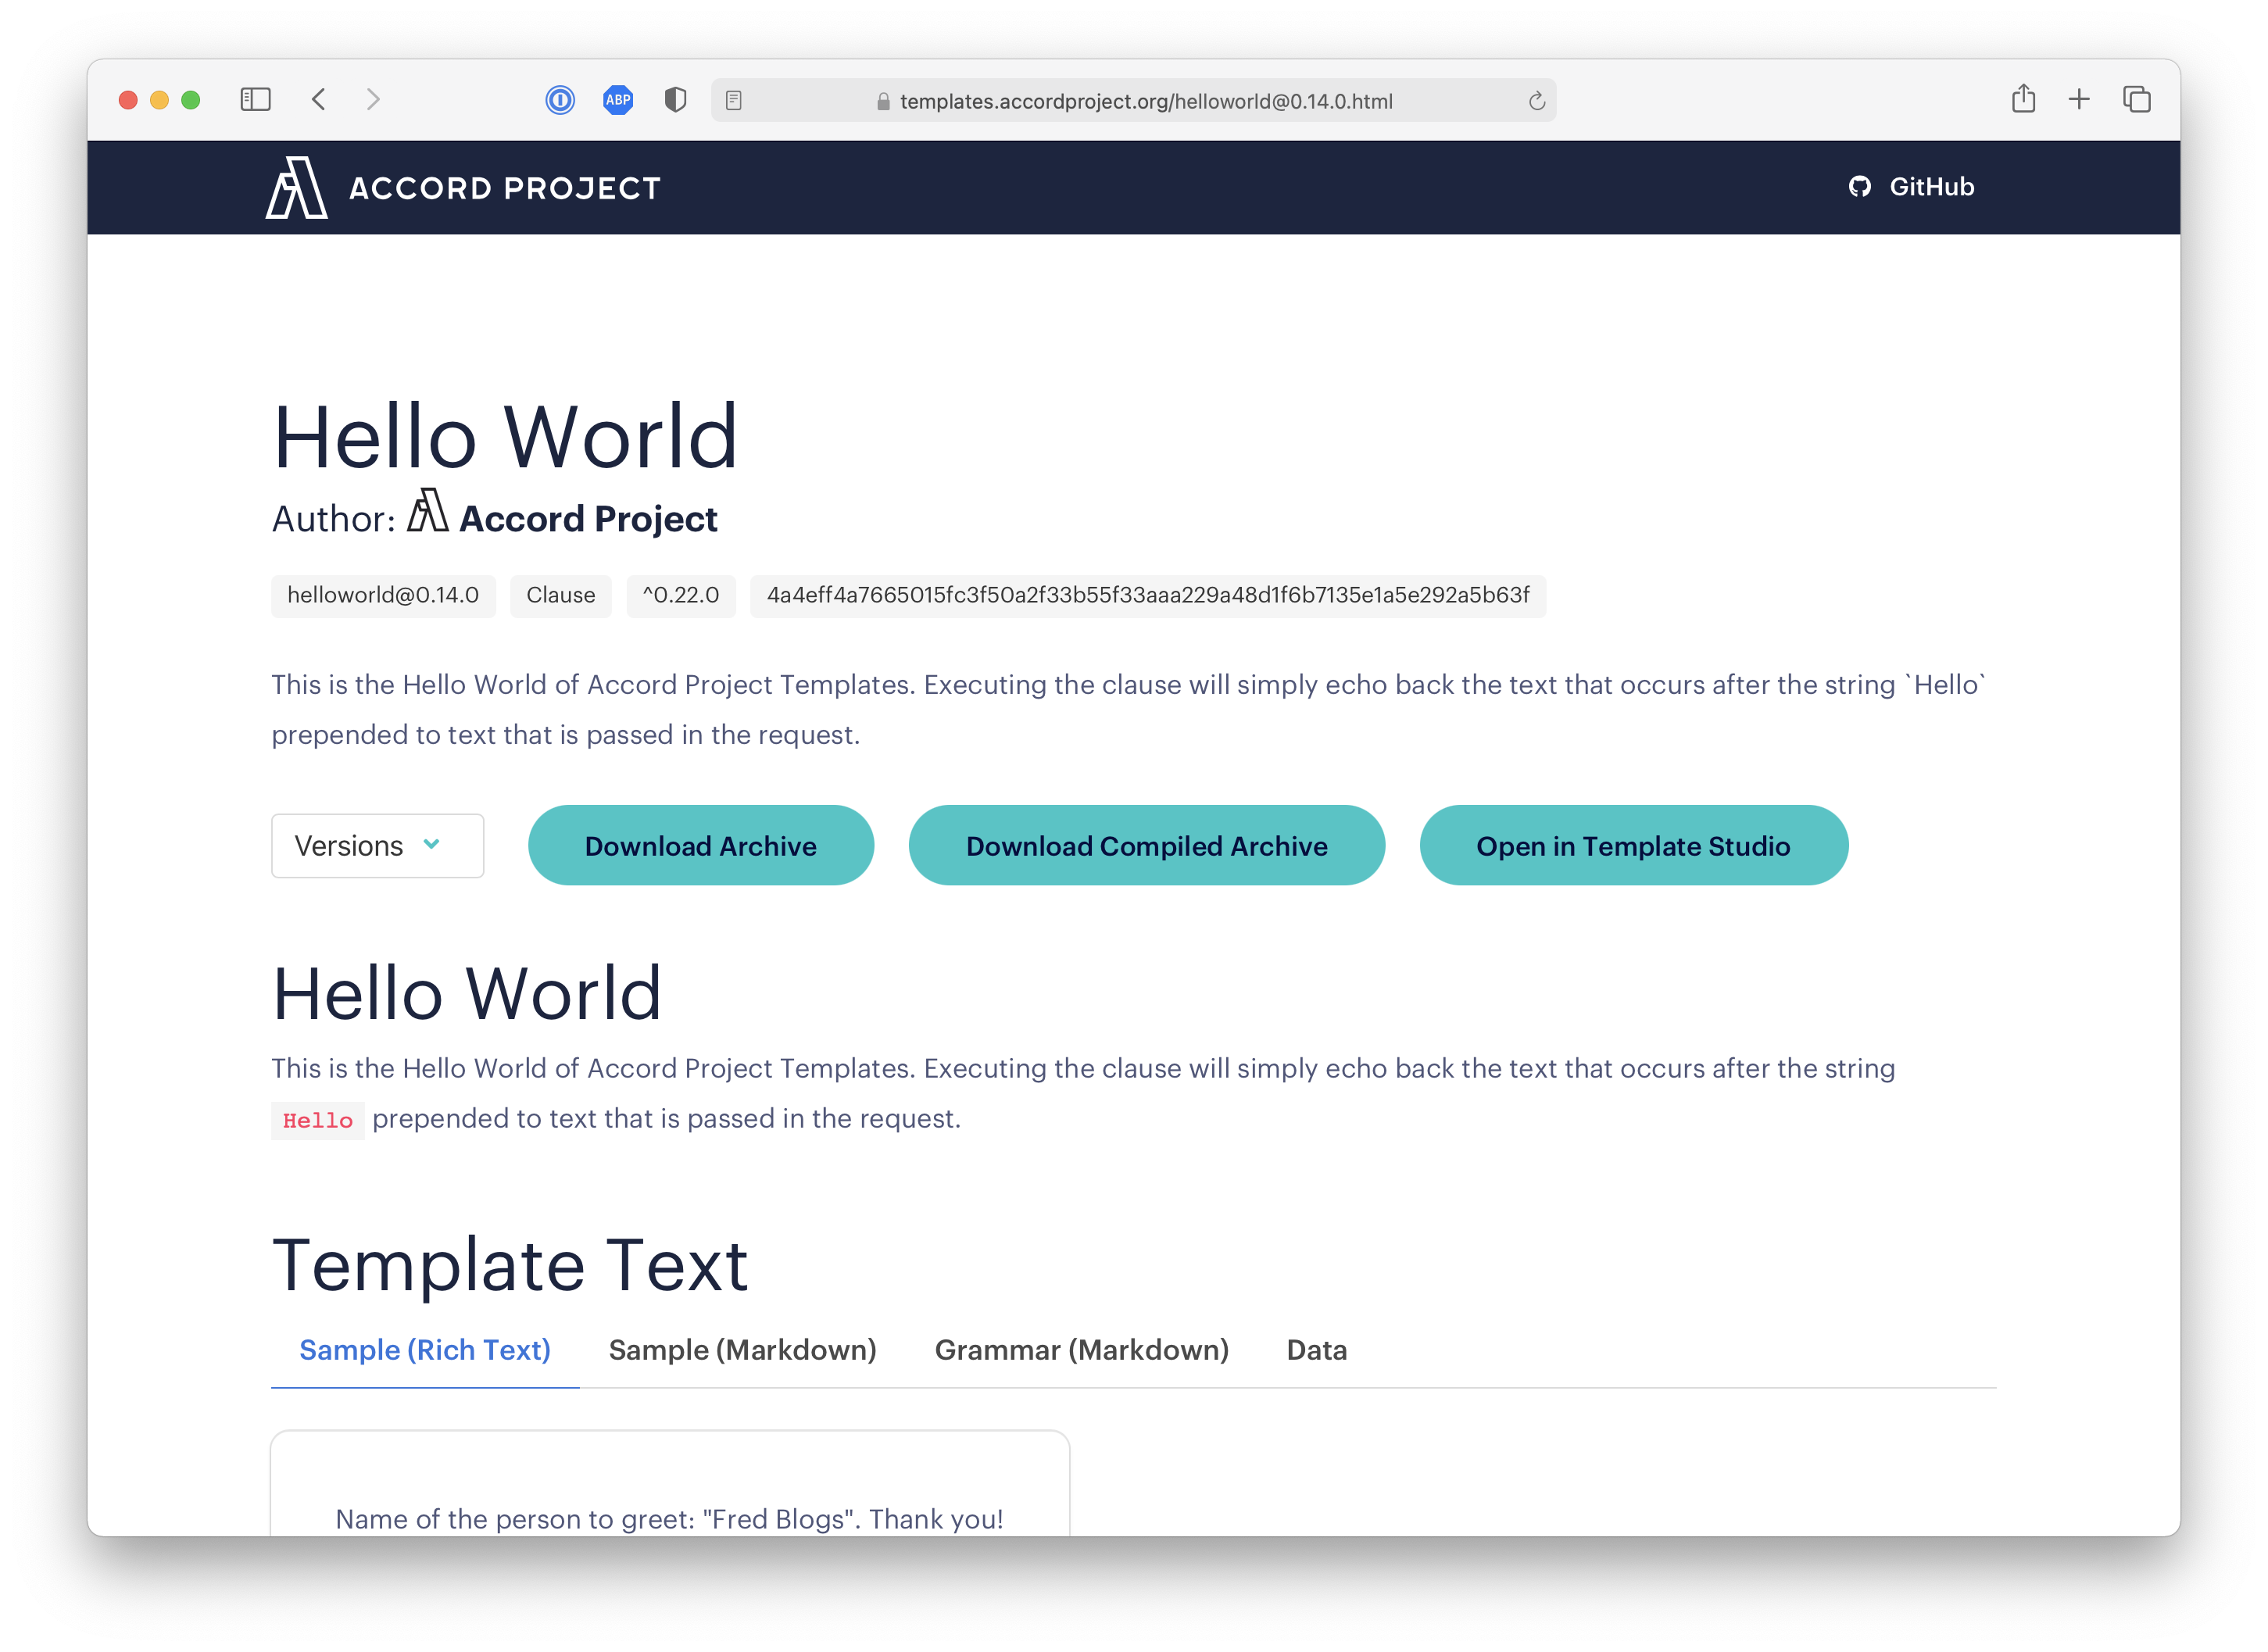The height and width of the screenshot is (1652, 2268).
Task: Minimize the window with yellow button
Action: click(159, 100)
